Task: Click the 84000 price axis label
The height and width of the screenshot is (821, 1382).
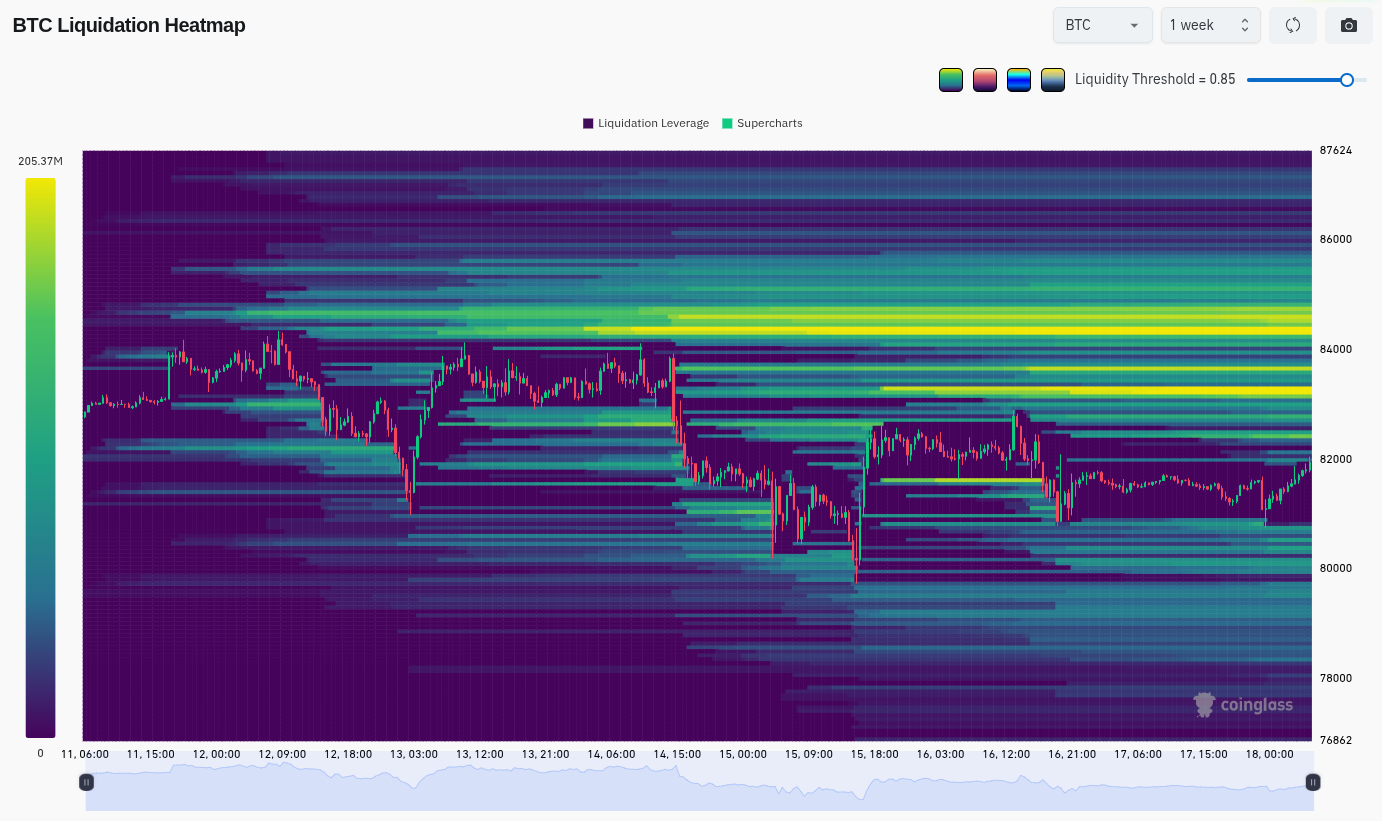Action: [1335, 349]
